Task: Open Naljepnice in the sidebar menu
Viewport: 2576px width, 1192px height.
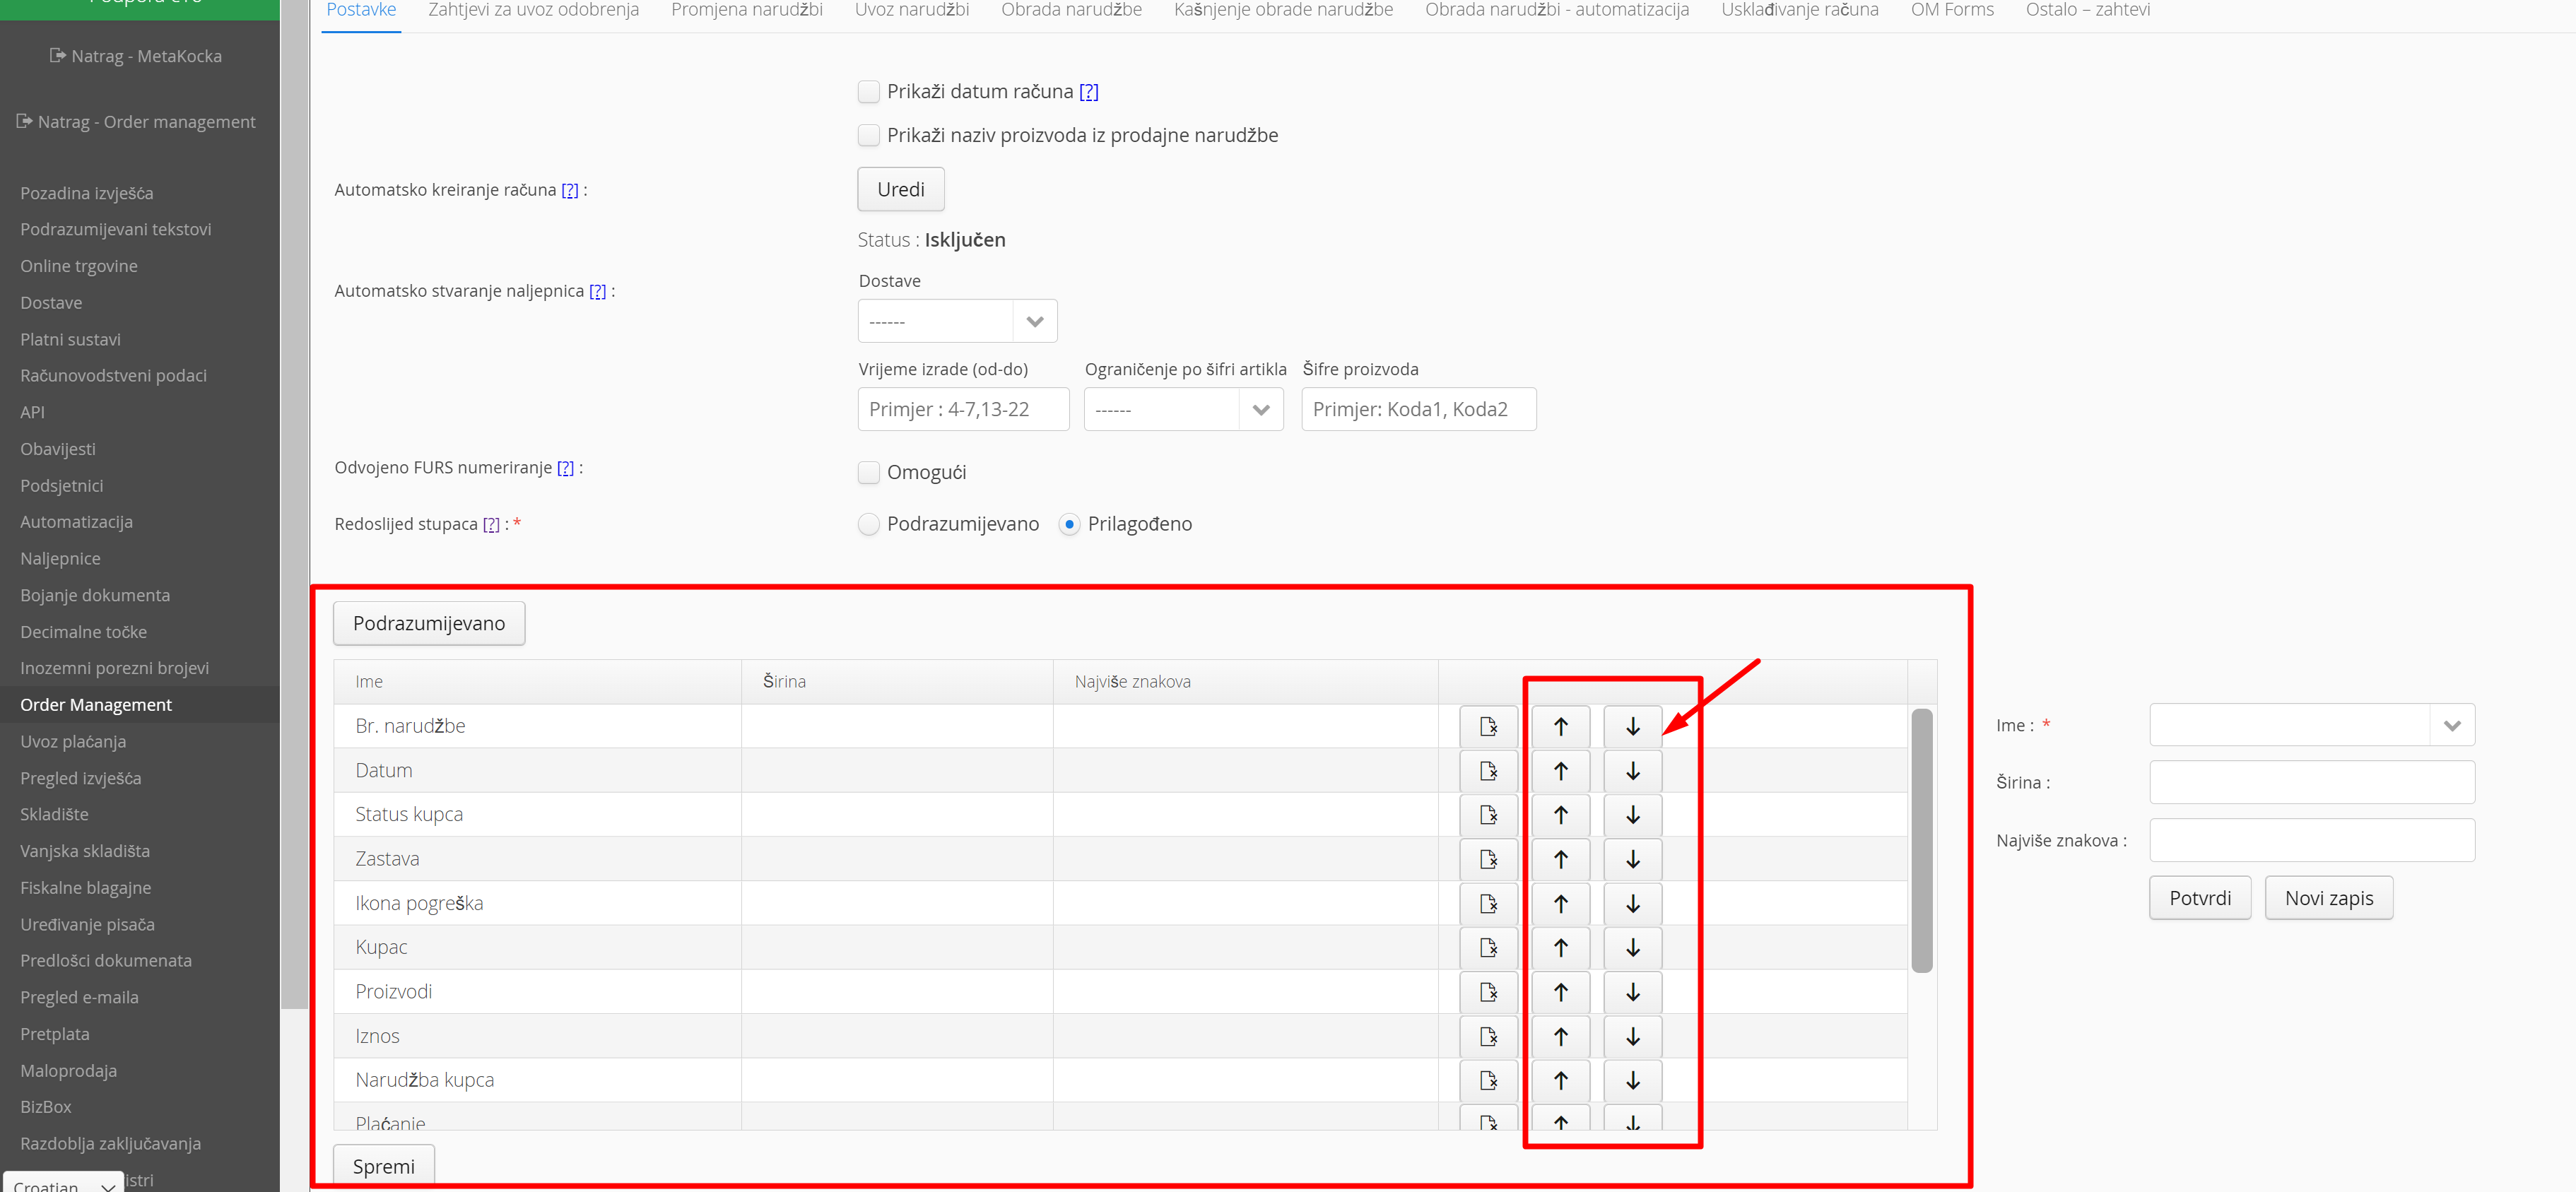Action: pos(60,559)
